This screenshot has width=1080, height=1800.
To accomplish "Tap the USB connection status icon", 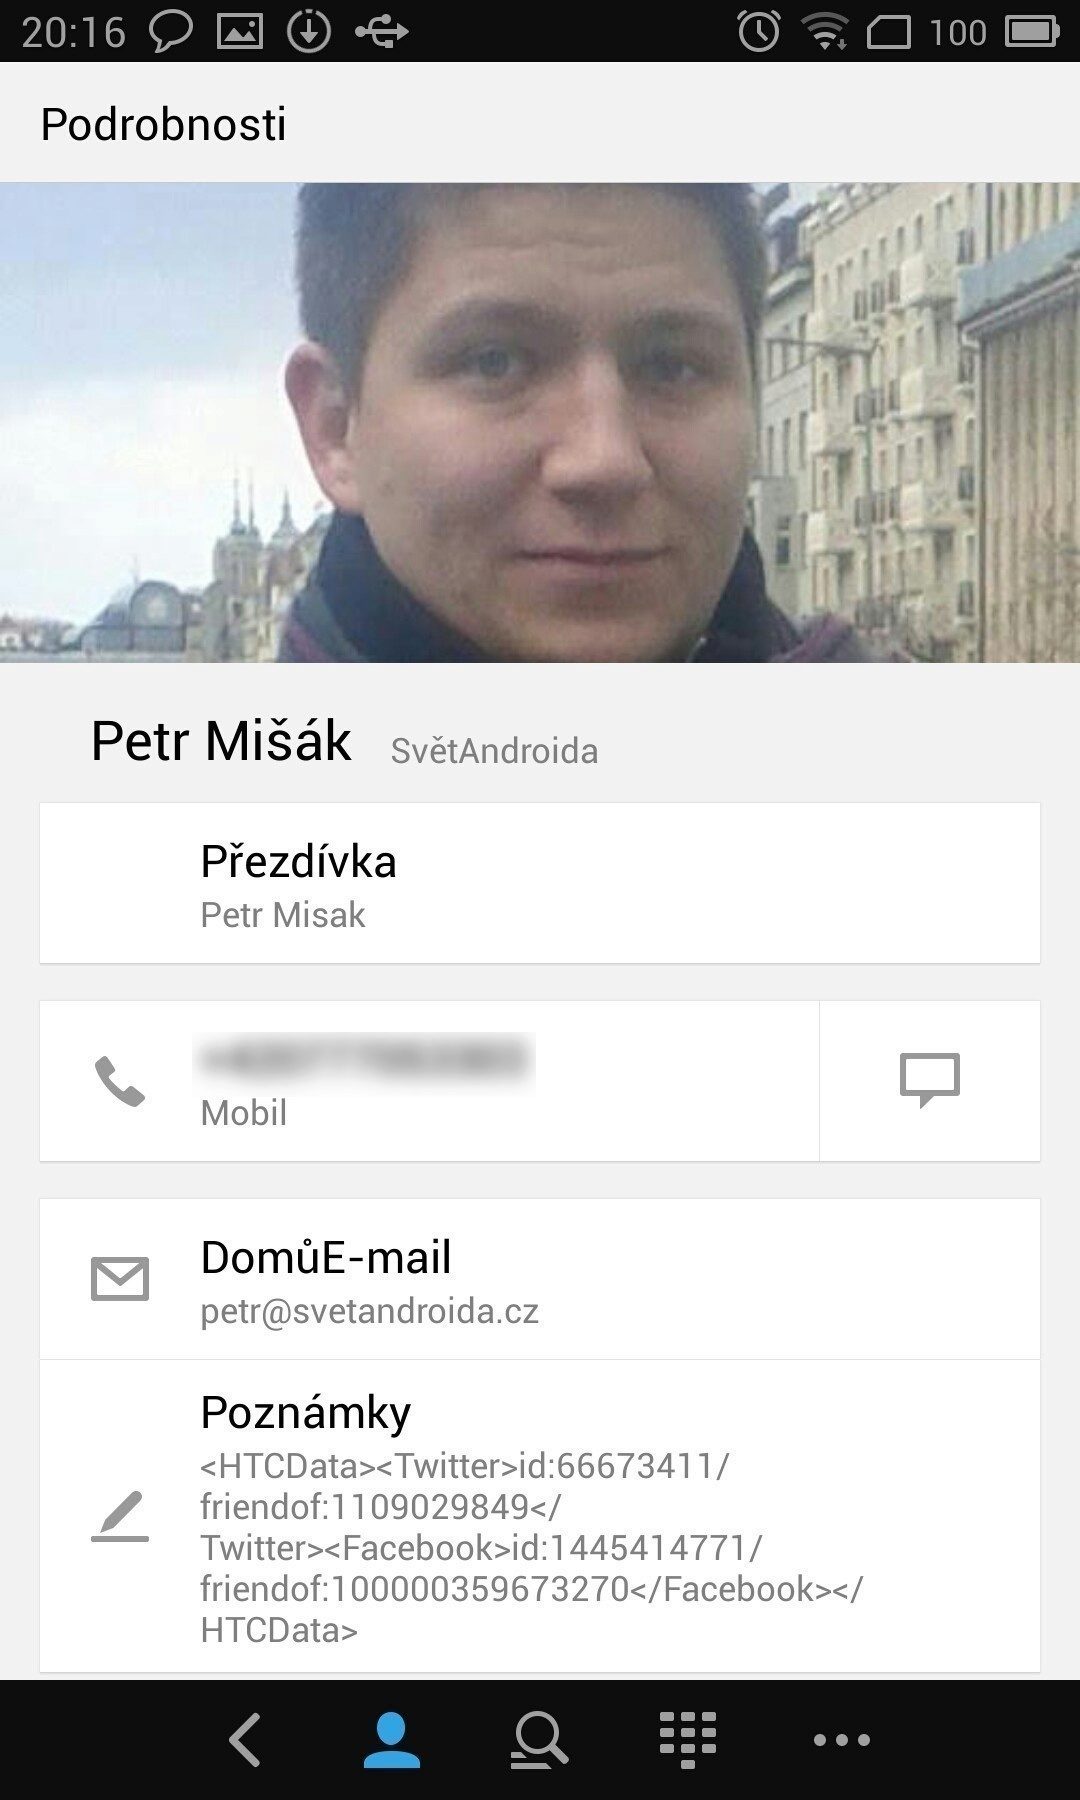I will point(382,32).
